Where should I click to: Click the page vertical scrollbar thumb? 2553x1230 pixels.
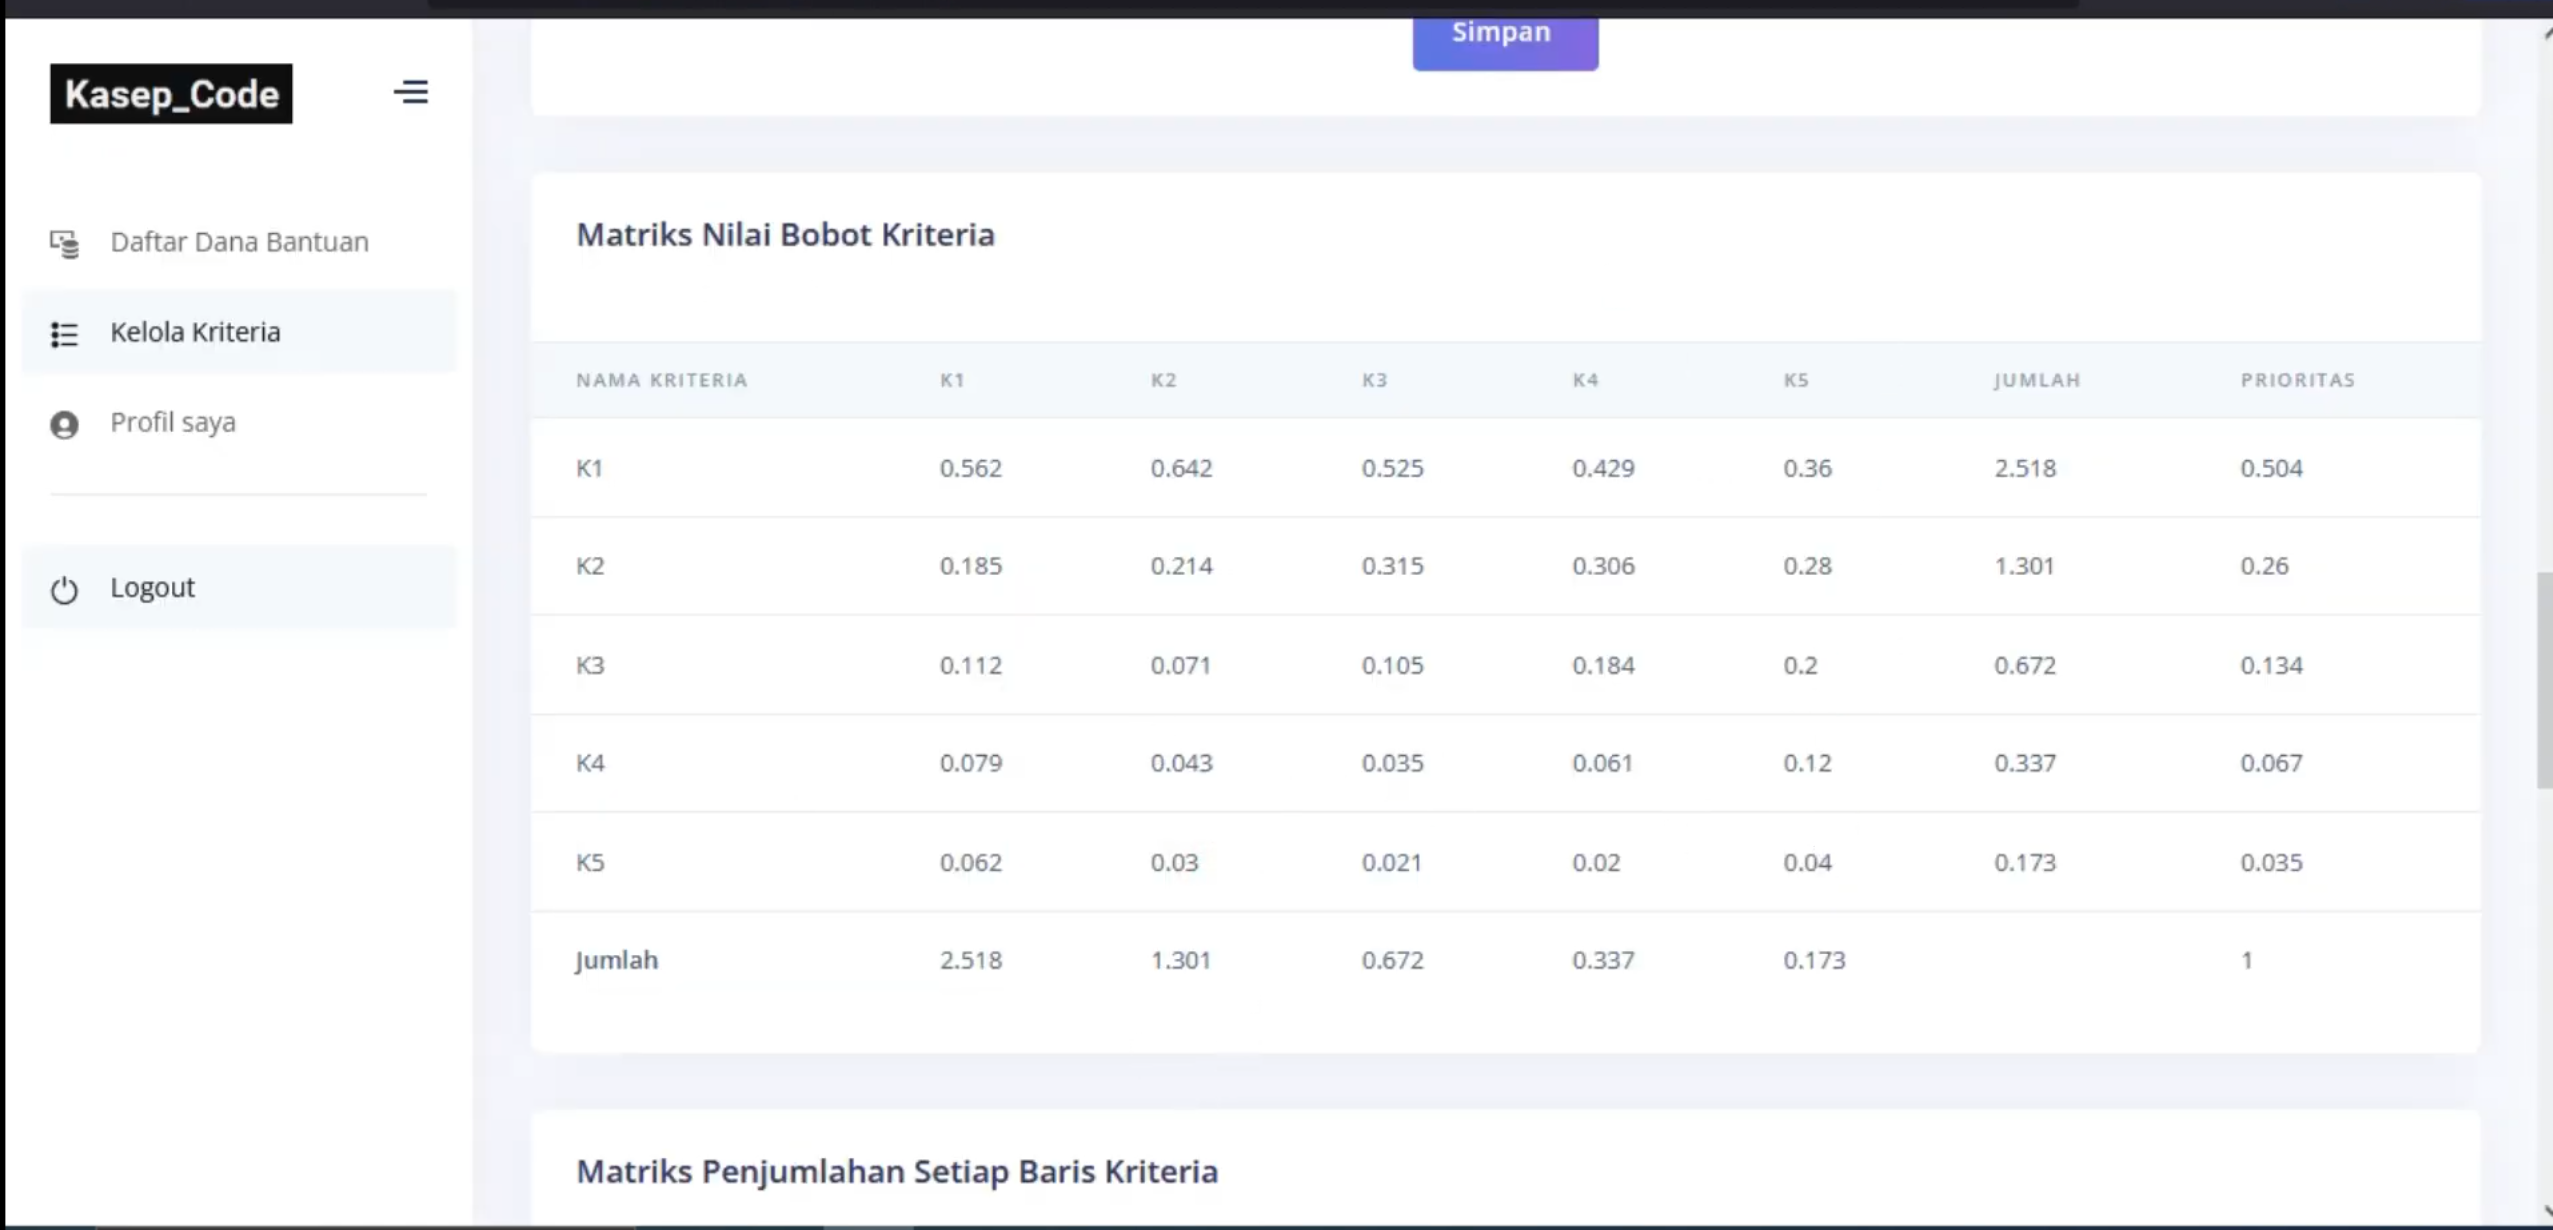pyautogui.click(x=2544, y=680)
